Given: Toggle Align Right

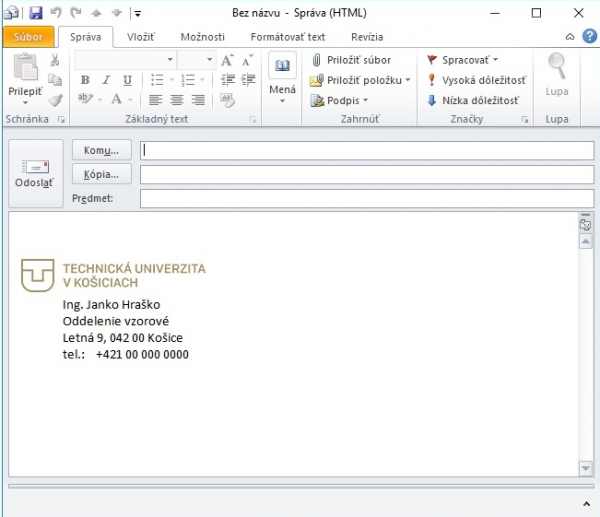Looking at the screenshot, I should point(198,100).
